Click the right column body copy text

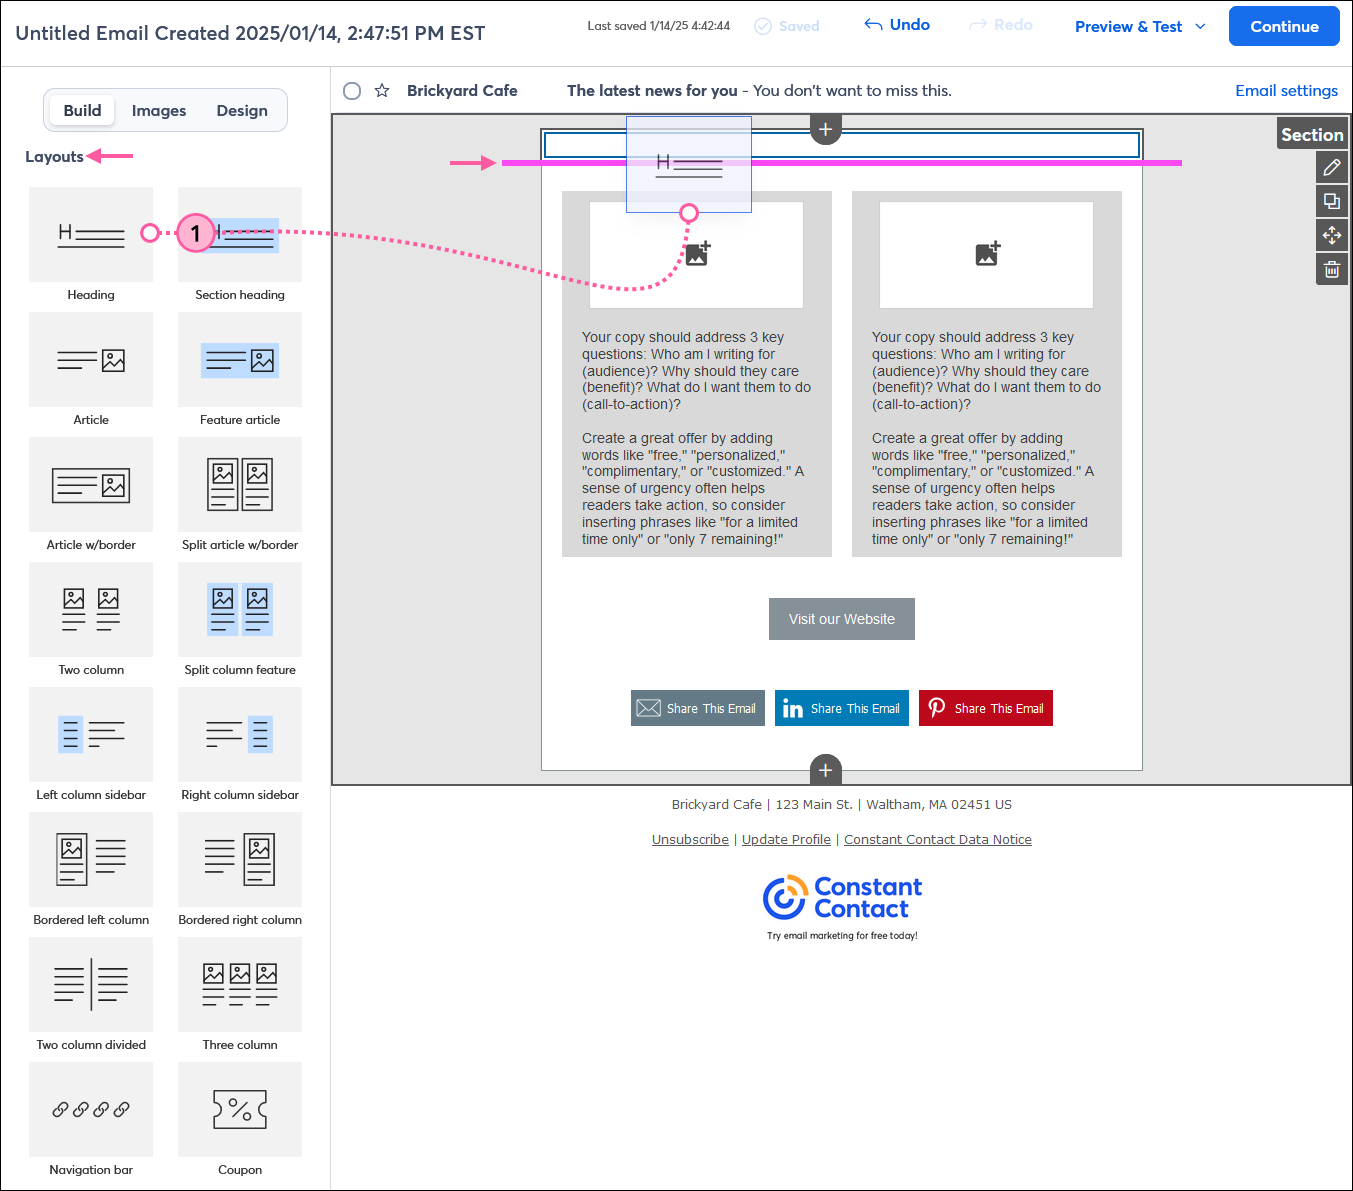[987, 438]
